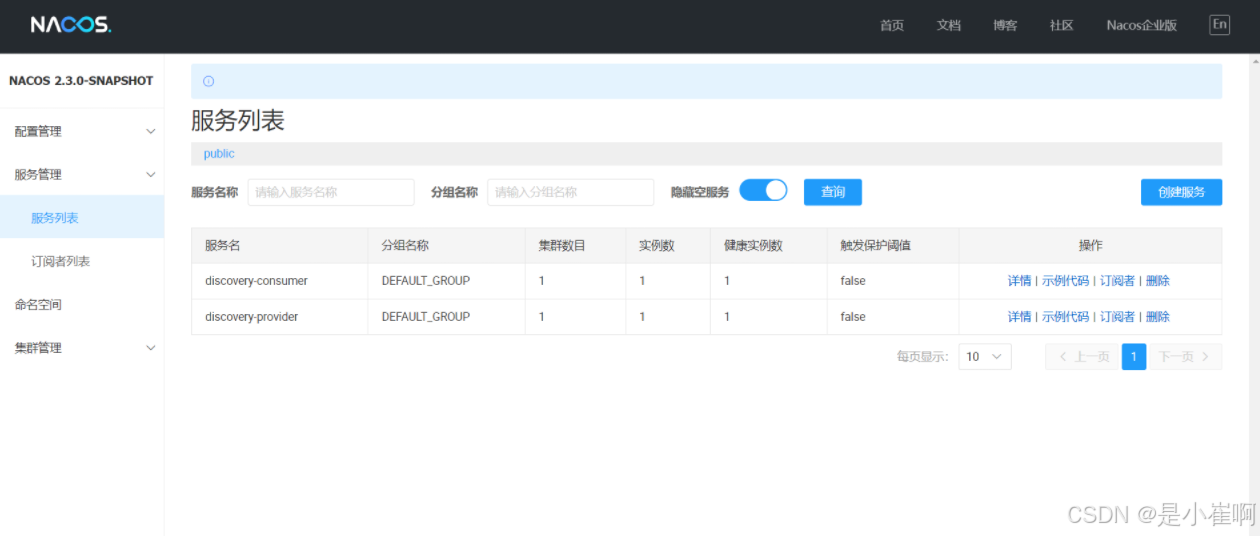
Task: Open 订阅者 for discovery-provider
Action: [x=1117, y=317]
